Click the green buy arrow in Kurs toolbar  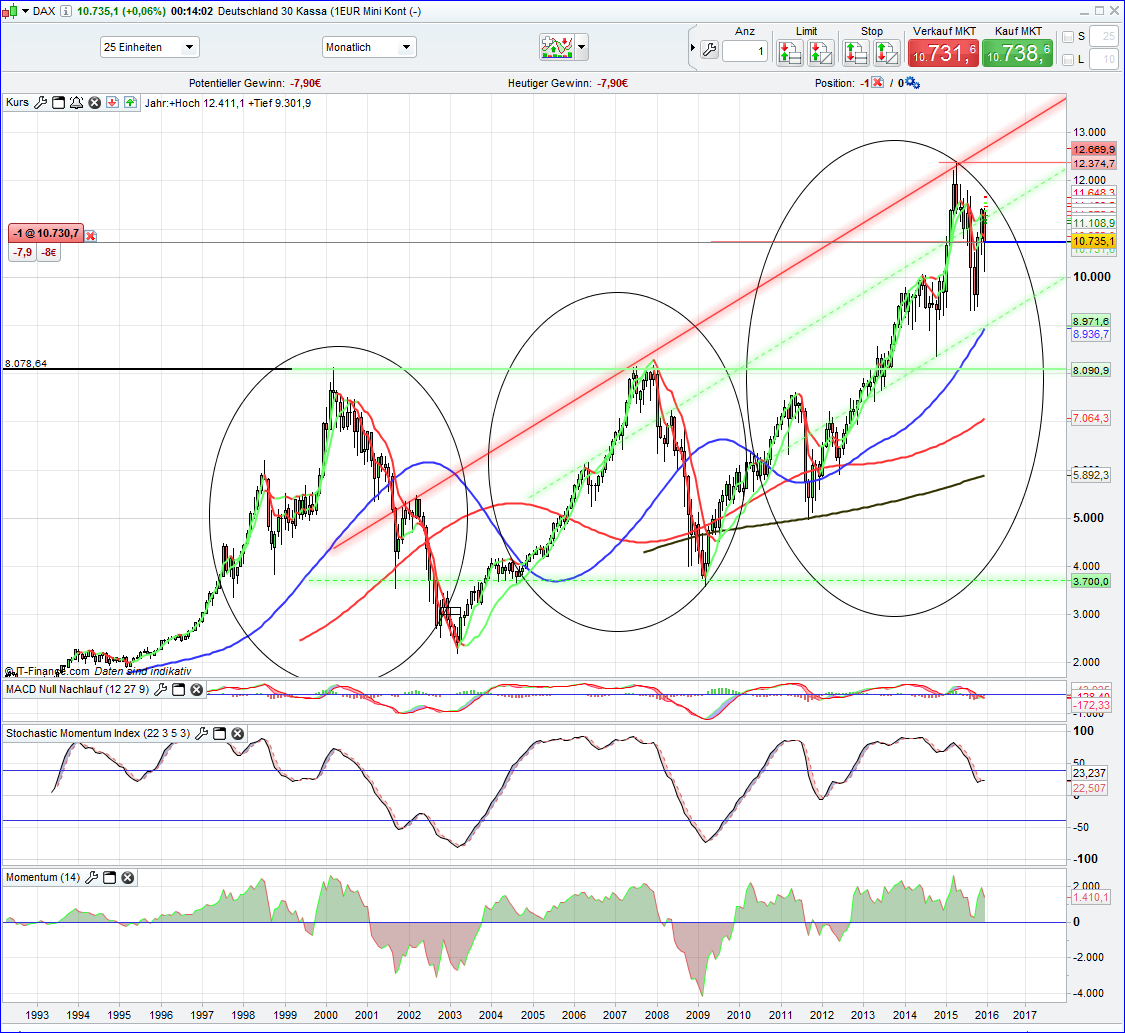pyautogui.click(x=130, y=102)
